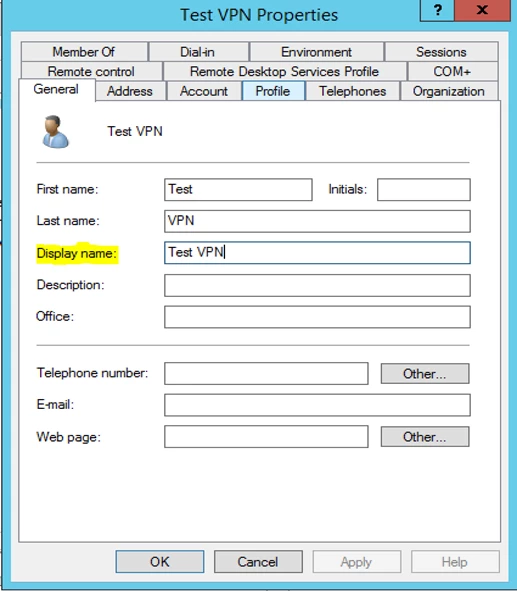Click the Help button
The image size is (517, 591).
pos(455,562)
